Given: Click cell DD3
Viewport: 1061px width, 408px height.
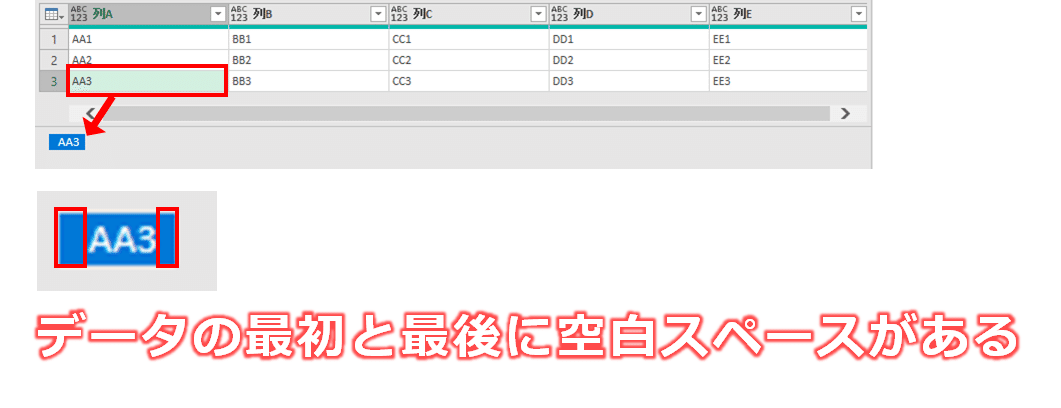Looking at the screenshot, I should click(629, 81).
